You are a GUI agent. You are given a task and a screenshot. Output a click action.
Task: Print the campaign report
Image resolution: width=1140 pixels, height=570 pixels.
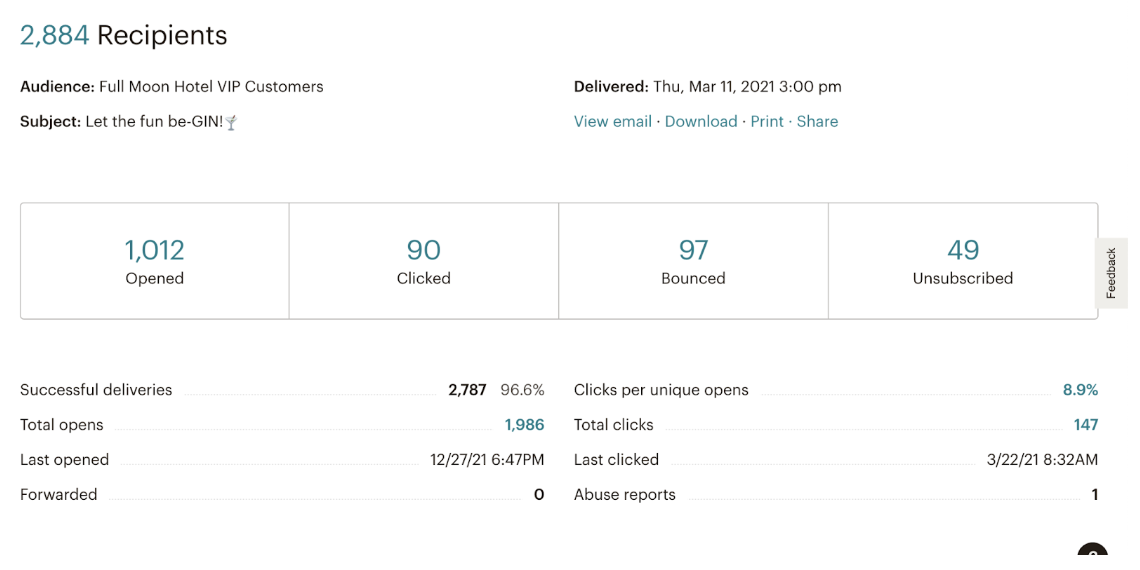[767, 122]
